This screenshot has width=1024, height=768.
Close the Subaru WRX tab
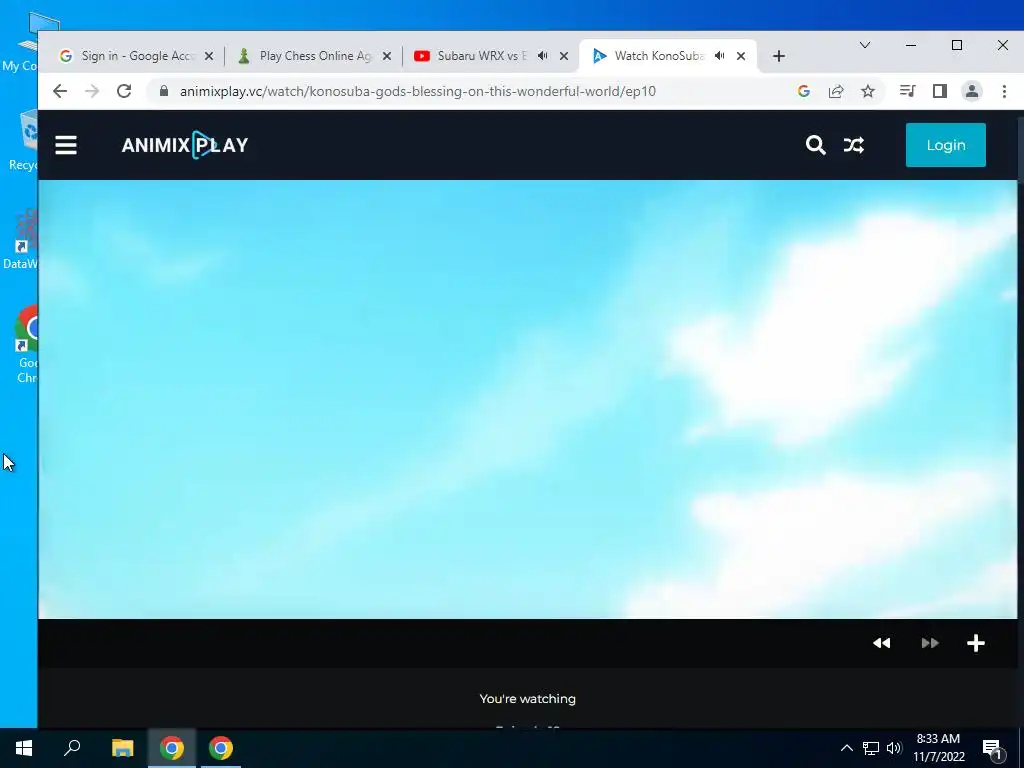[564, 56]
